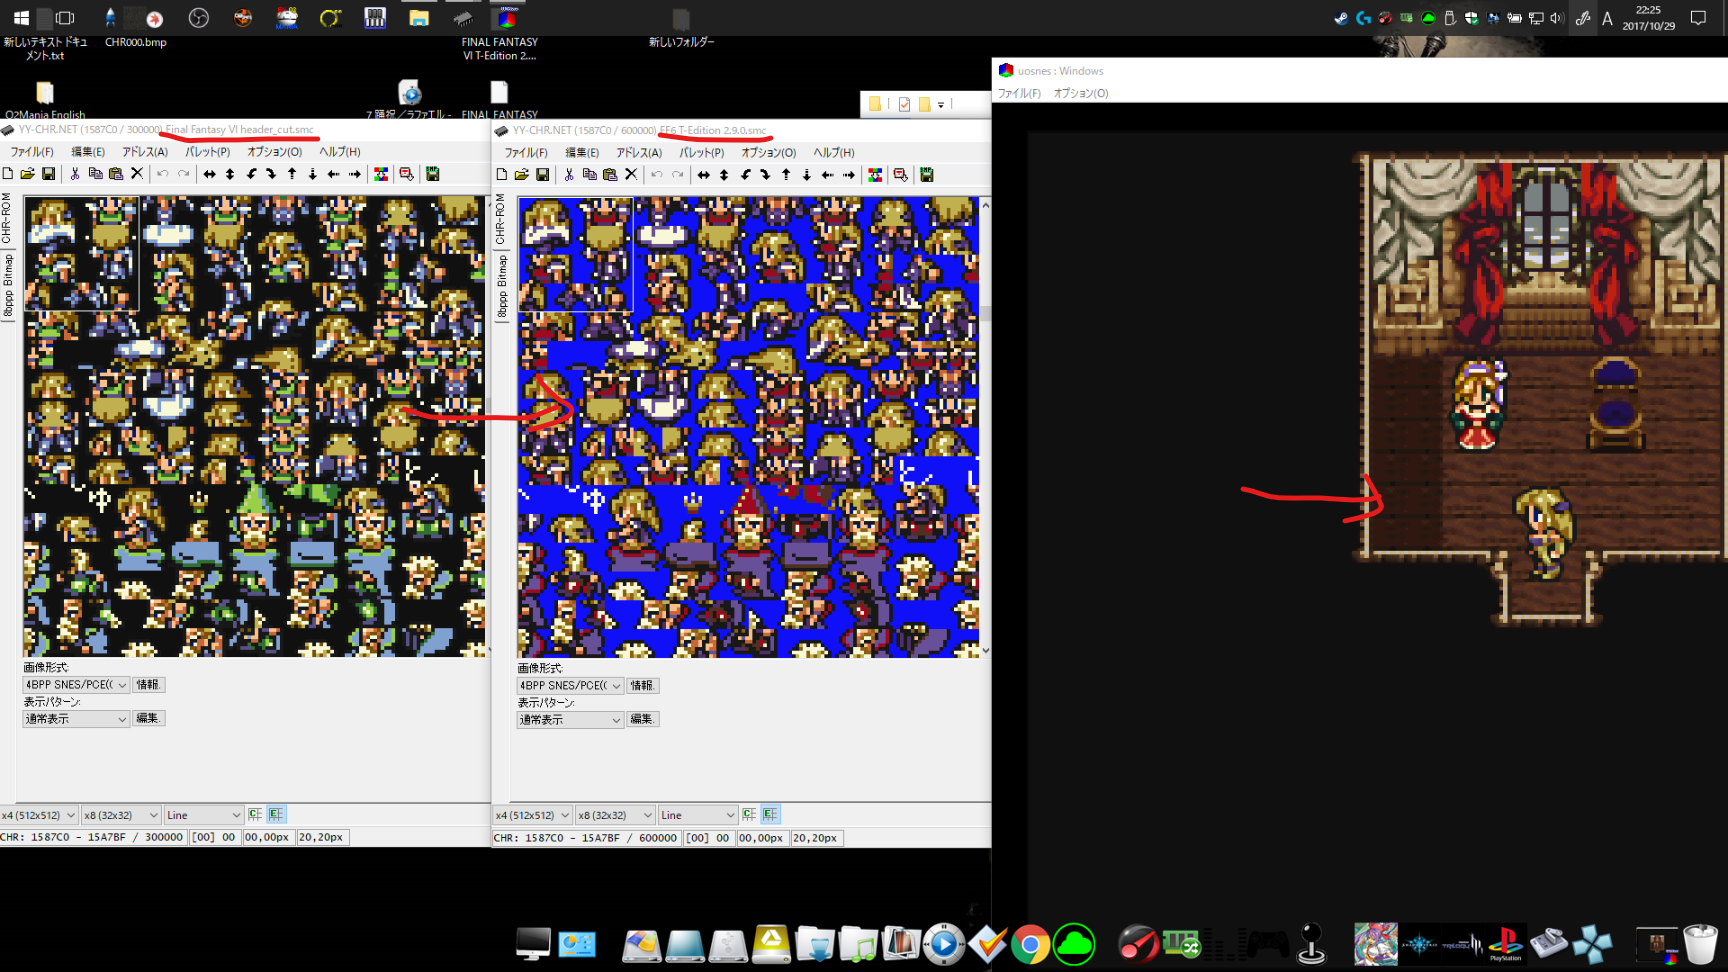The image size is (1728, 972).
Task: Click rotate right icon in header_cut.smc window
Action: tap(271, 174)
